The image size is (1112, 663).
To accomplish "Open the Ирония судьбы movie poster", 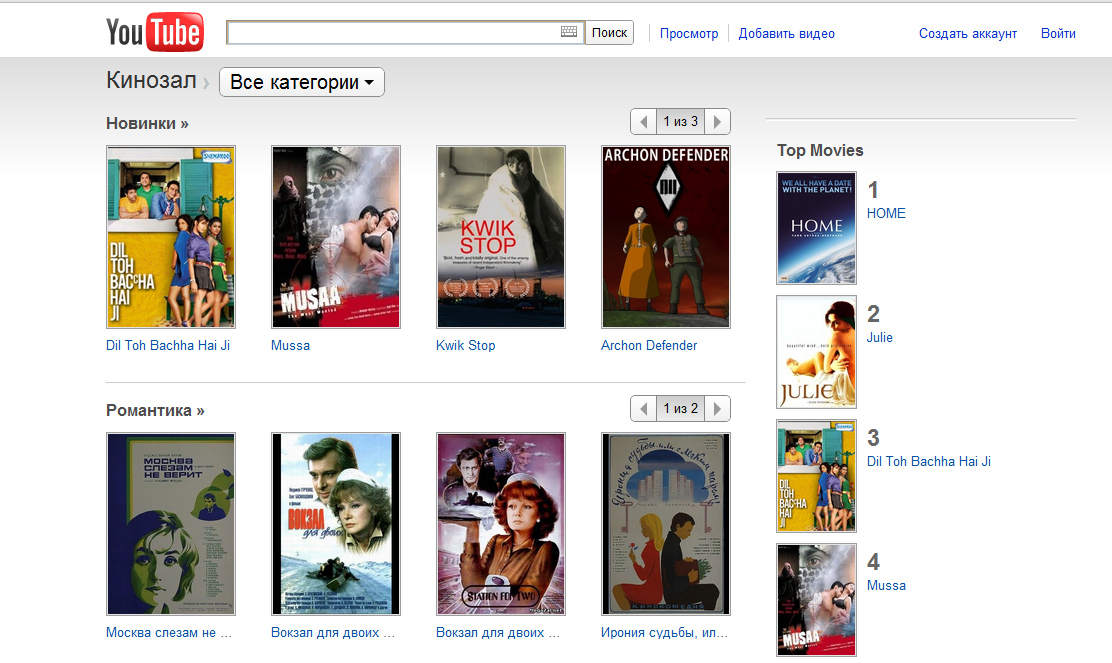I will (666, 524).
